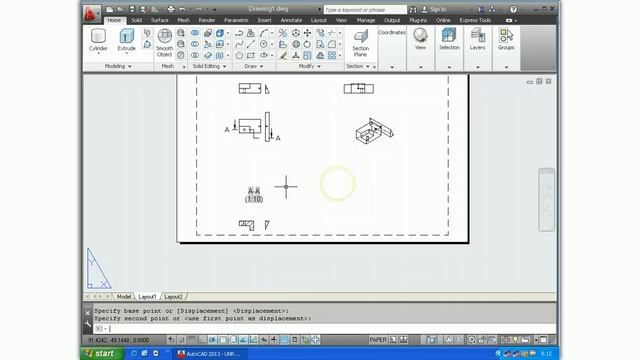Open the Help question mark icon
Viewport: 640px width, 360px height.
tap(513, 9)
